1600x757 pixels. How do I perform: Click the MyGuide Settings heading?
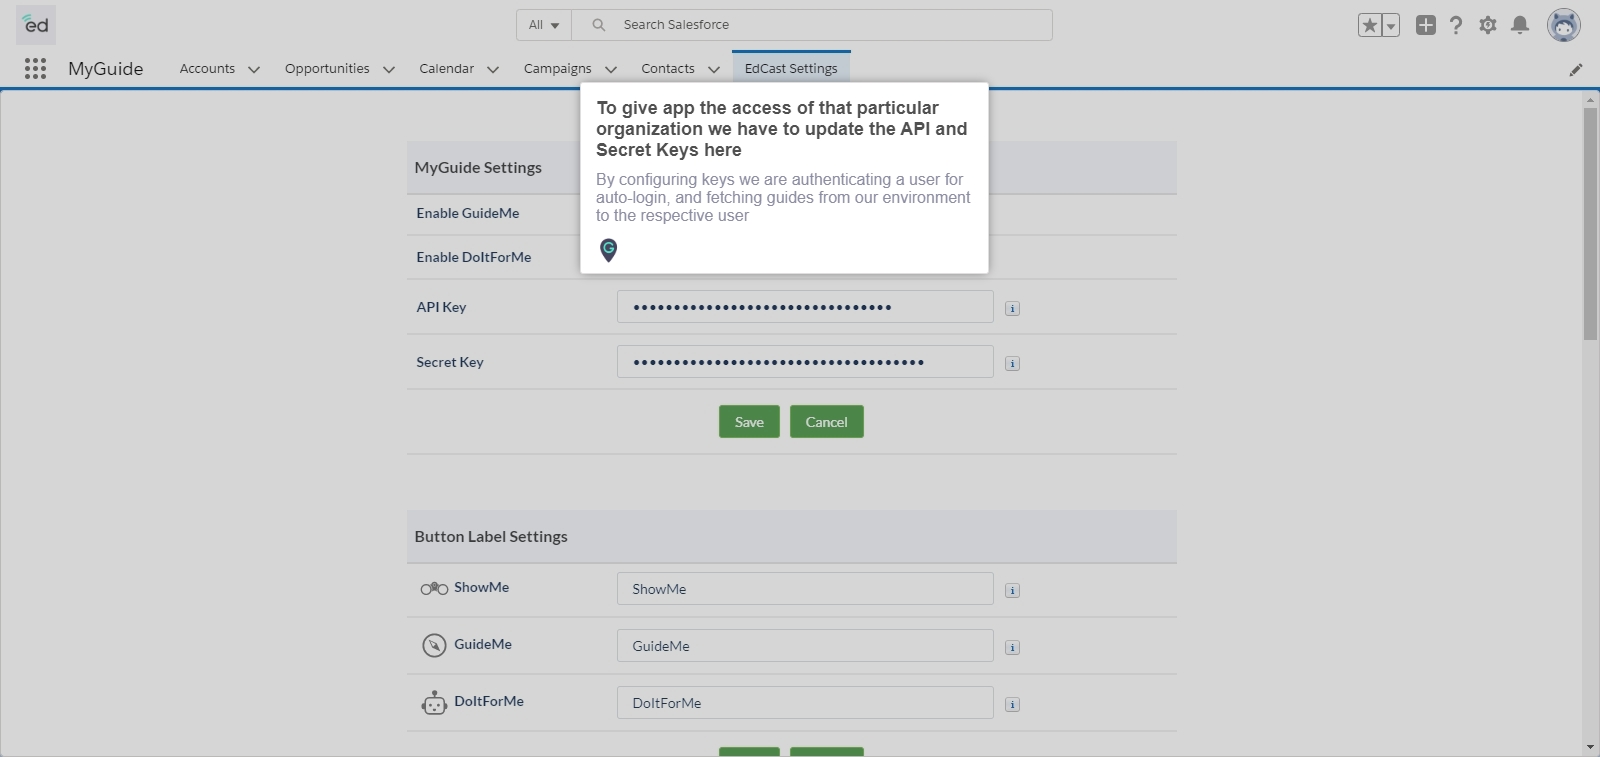(478, 168)
